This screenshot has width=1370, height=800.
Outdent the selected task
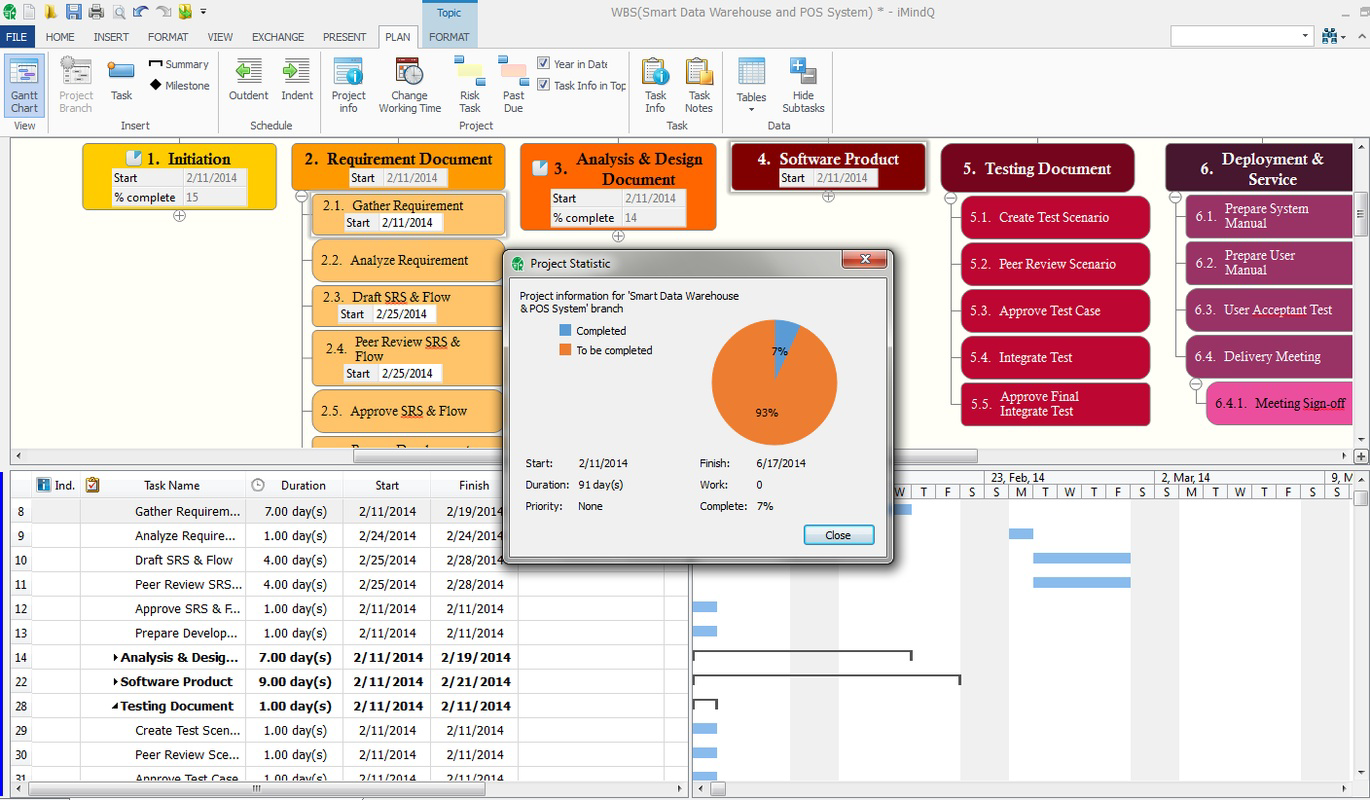pyautogui.click(x=248, y=81)
